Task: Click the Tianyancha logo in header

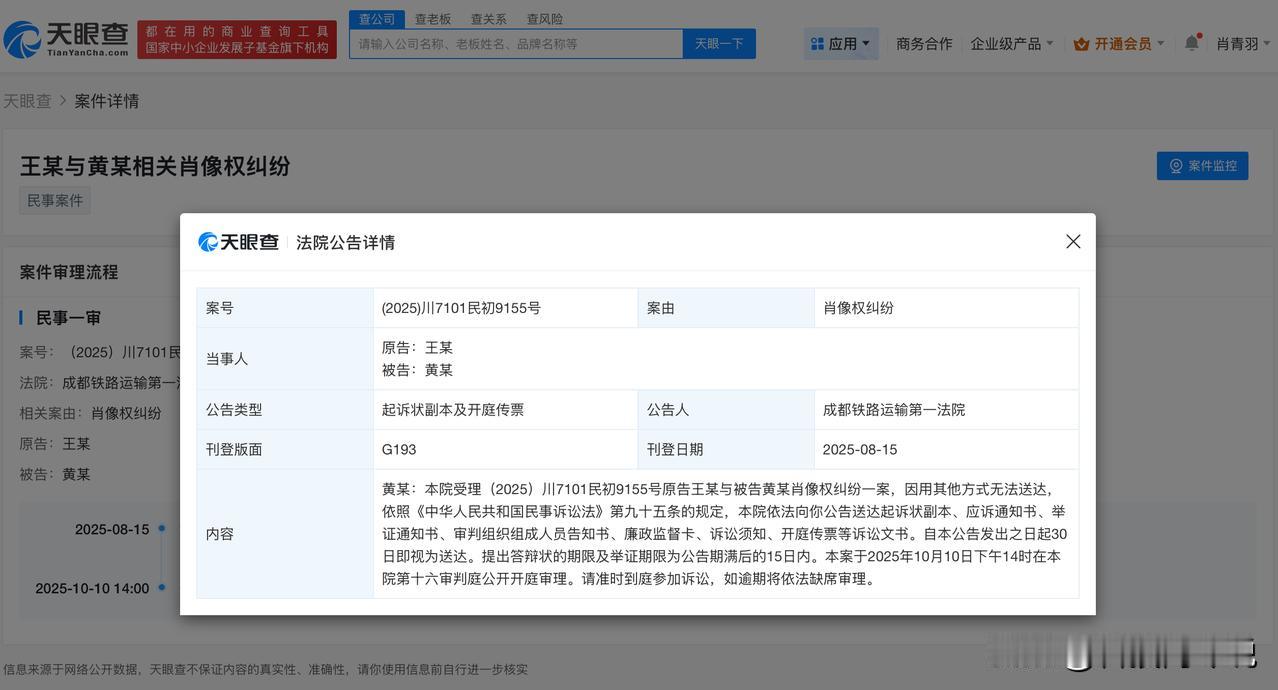Action: coord(66,39)
